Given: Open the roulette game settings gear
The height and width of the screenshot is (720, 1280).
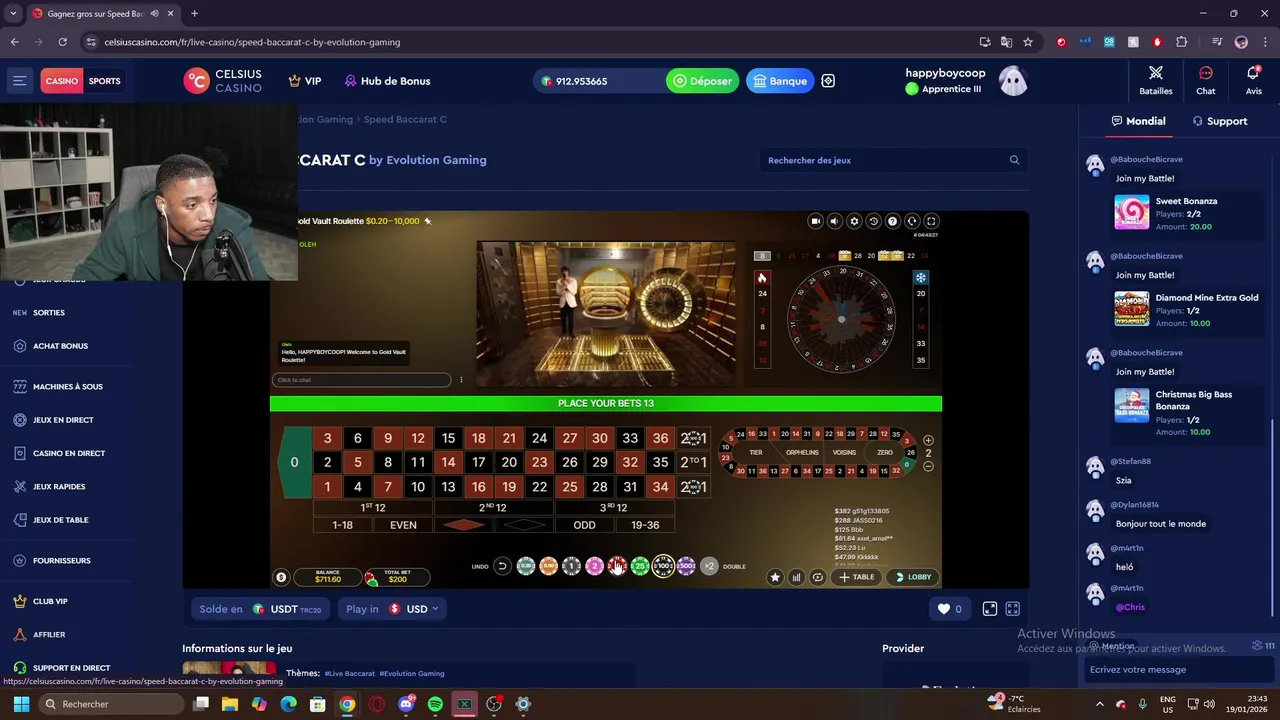Looking at the screenshot, I should click(854, 221).
